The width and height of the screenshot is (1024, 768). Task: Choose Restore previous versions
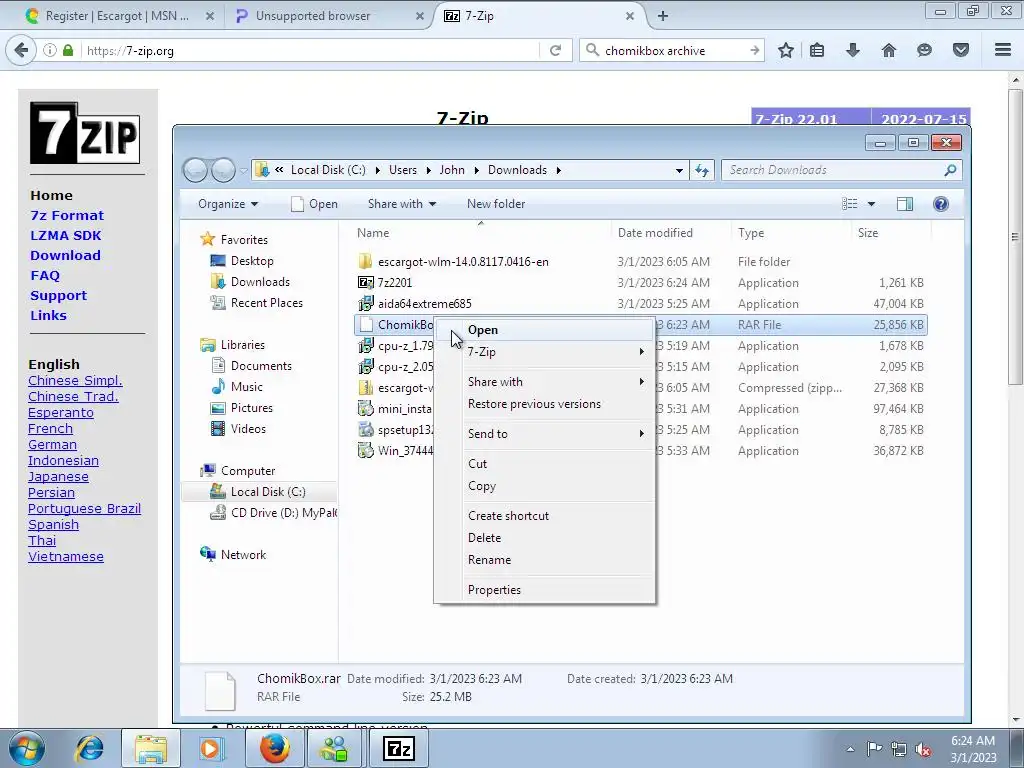point(545,404)
